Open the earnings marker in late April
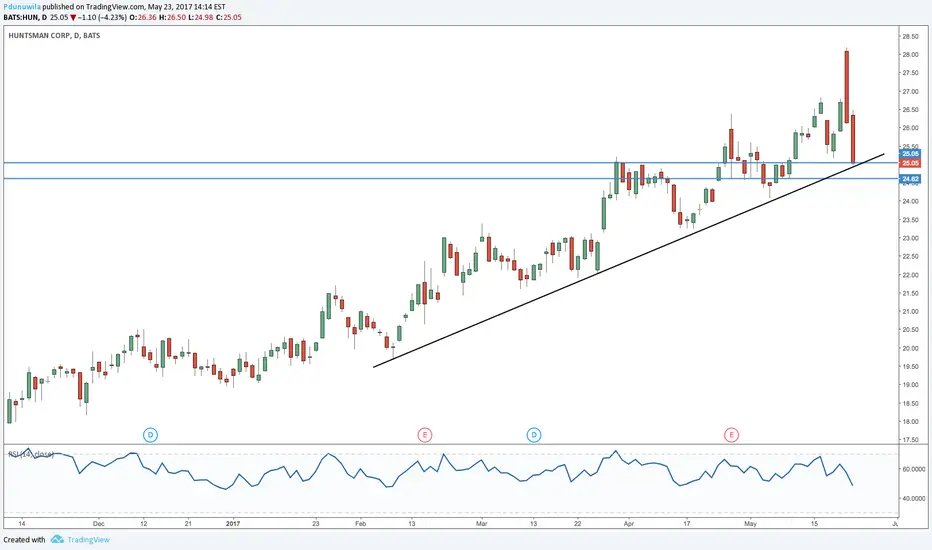The height and width of the screenshot is (550, 932). point(731,435)
